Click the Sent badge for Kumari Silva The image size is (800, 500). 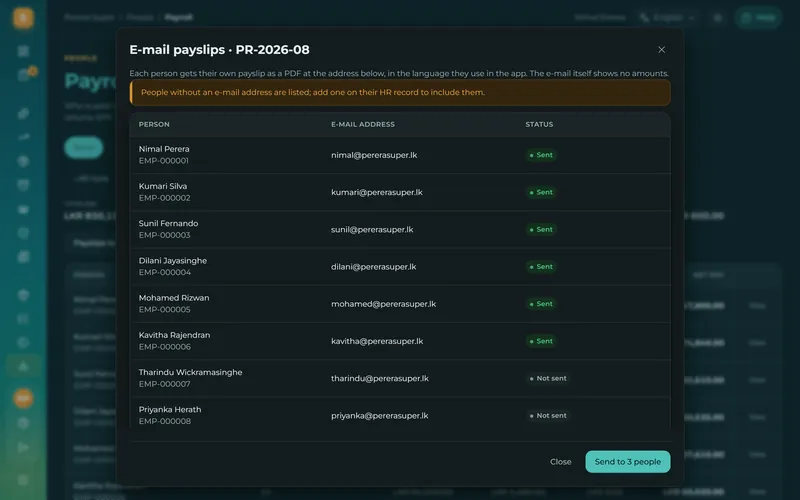point(541,192)
